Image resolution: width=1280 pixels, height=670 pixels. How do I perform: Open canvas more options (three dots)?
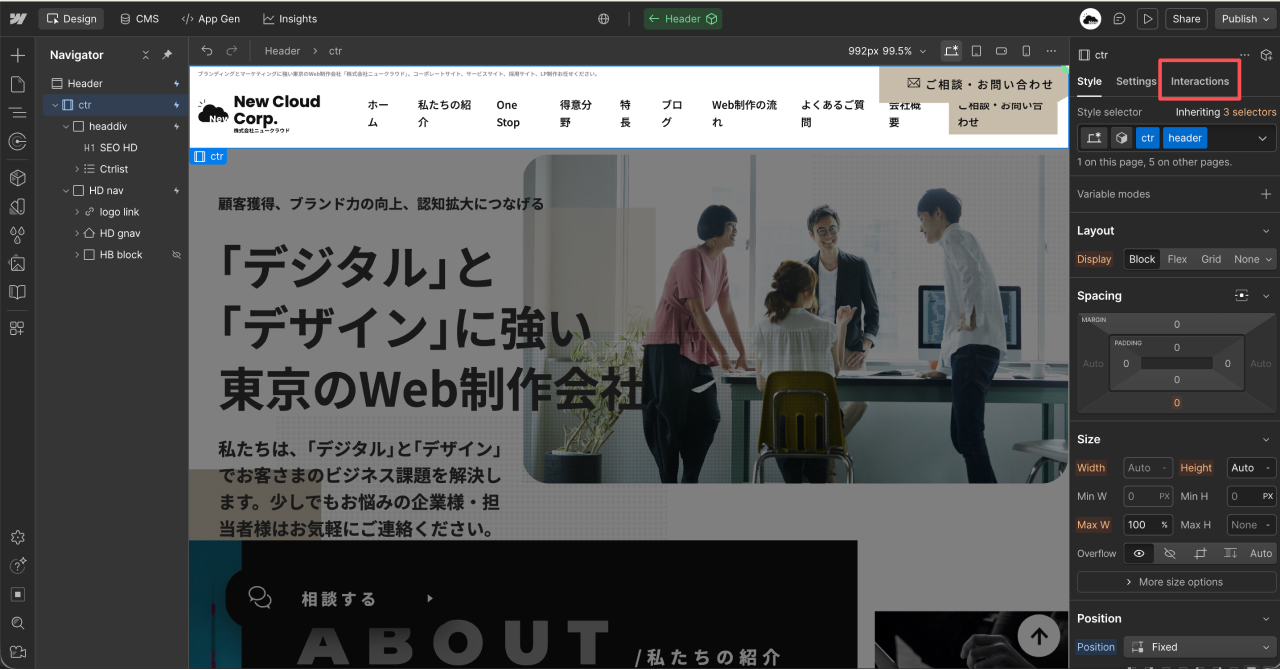(x=1051, y=51)
